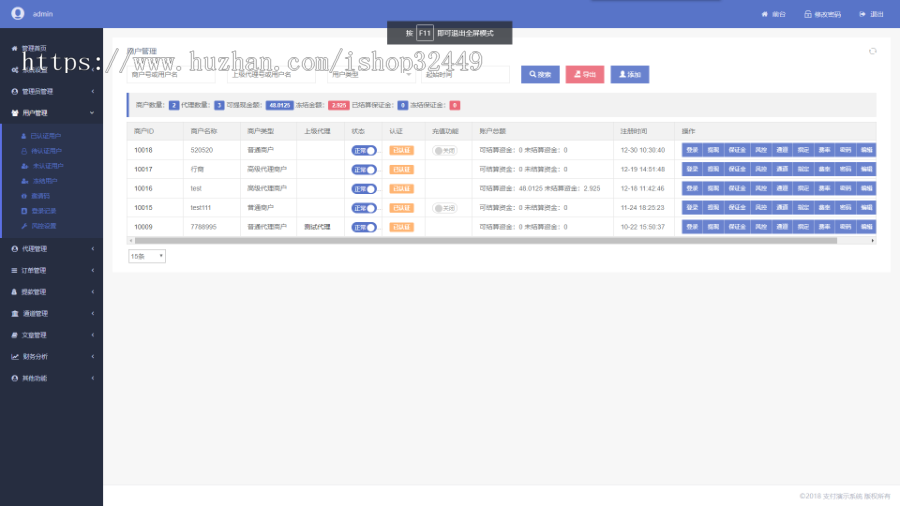Toggle the 正常 status switch for 10018
Image resolution: width=900 pixels, height=506 pixels.
pos(364,150)
